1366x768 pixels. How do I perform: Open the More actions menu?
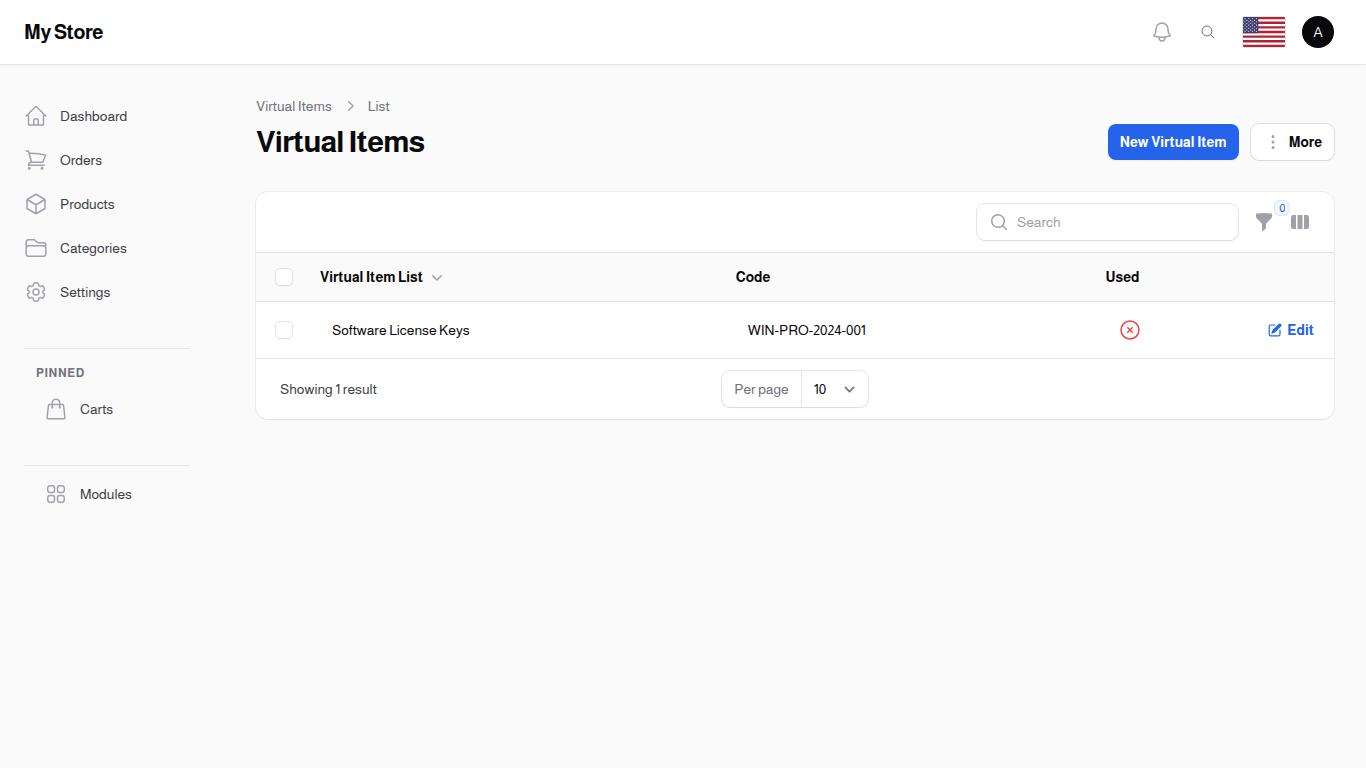coord(1292,142)
